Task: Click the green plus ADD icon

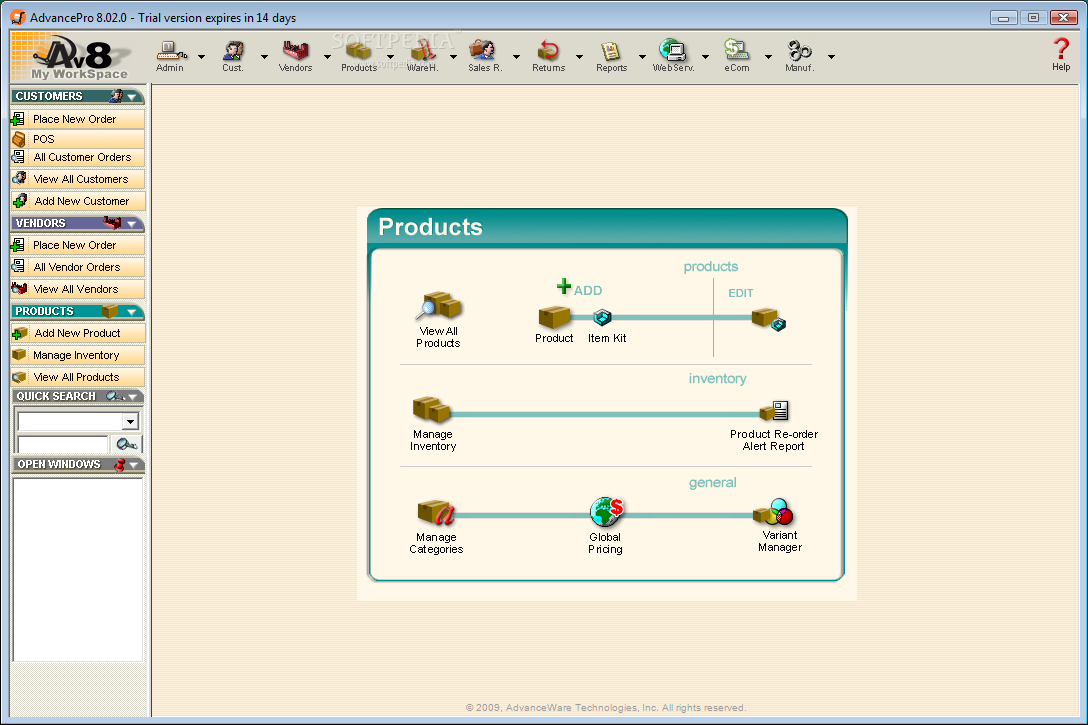Action: 564,286
